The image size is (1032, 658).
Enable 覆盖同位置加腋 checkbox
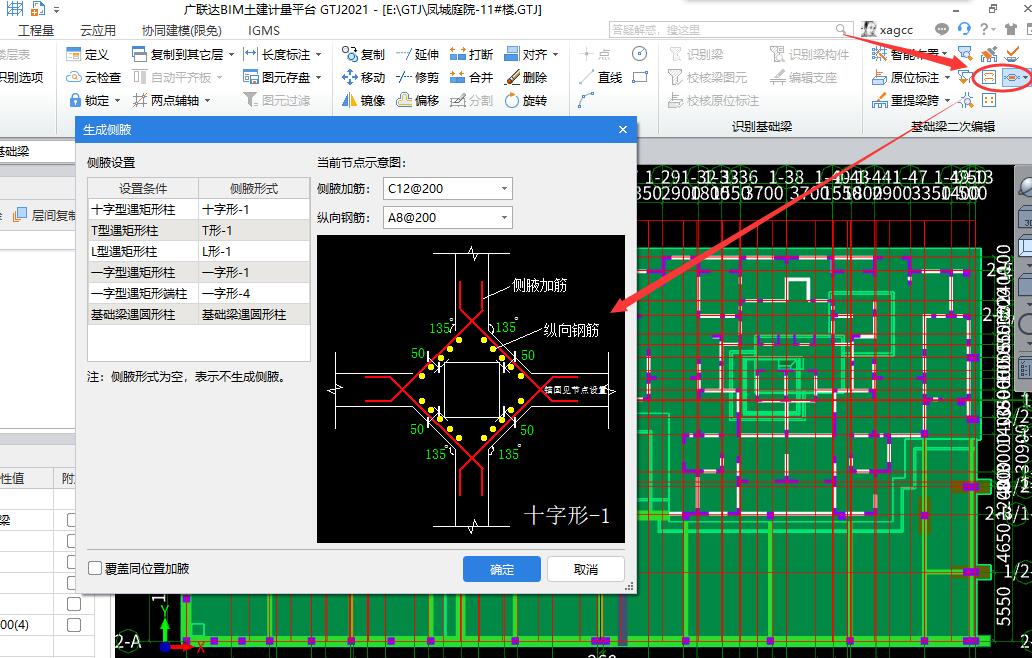pyautogui.click(x=95, y=569)
